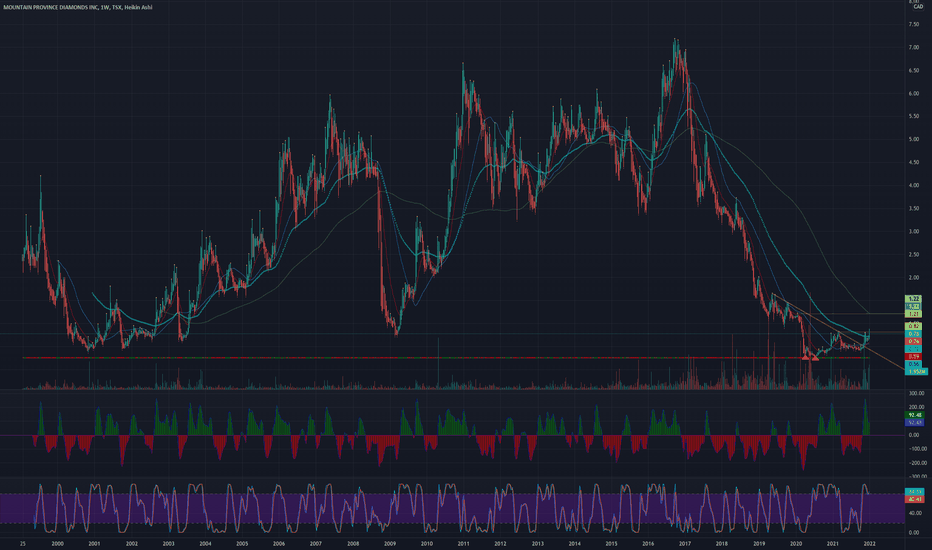Select the 300.00 indicator scale label
The width and height of the screenshot is (932, 550).
tap(916, 394)
